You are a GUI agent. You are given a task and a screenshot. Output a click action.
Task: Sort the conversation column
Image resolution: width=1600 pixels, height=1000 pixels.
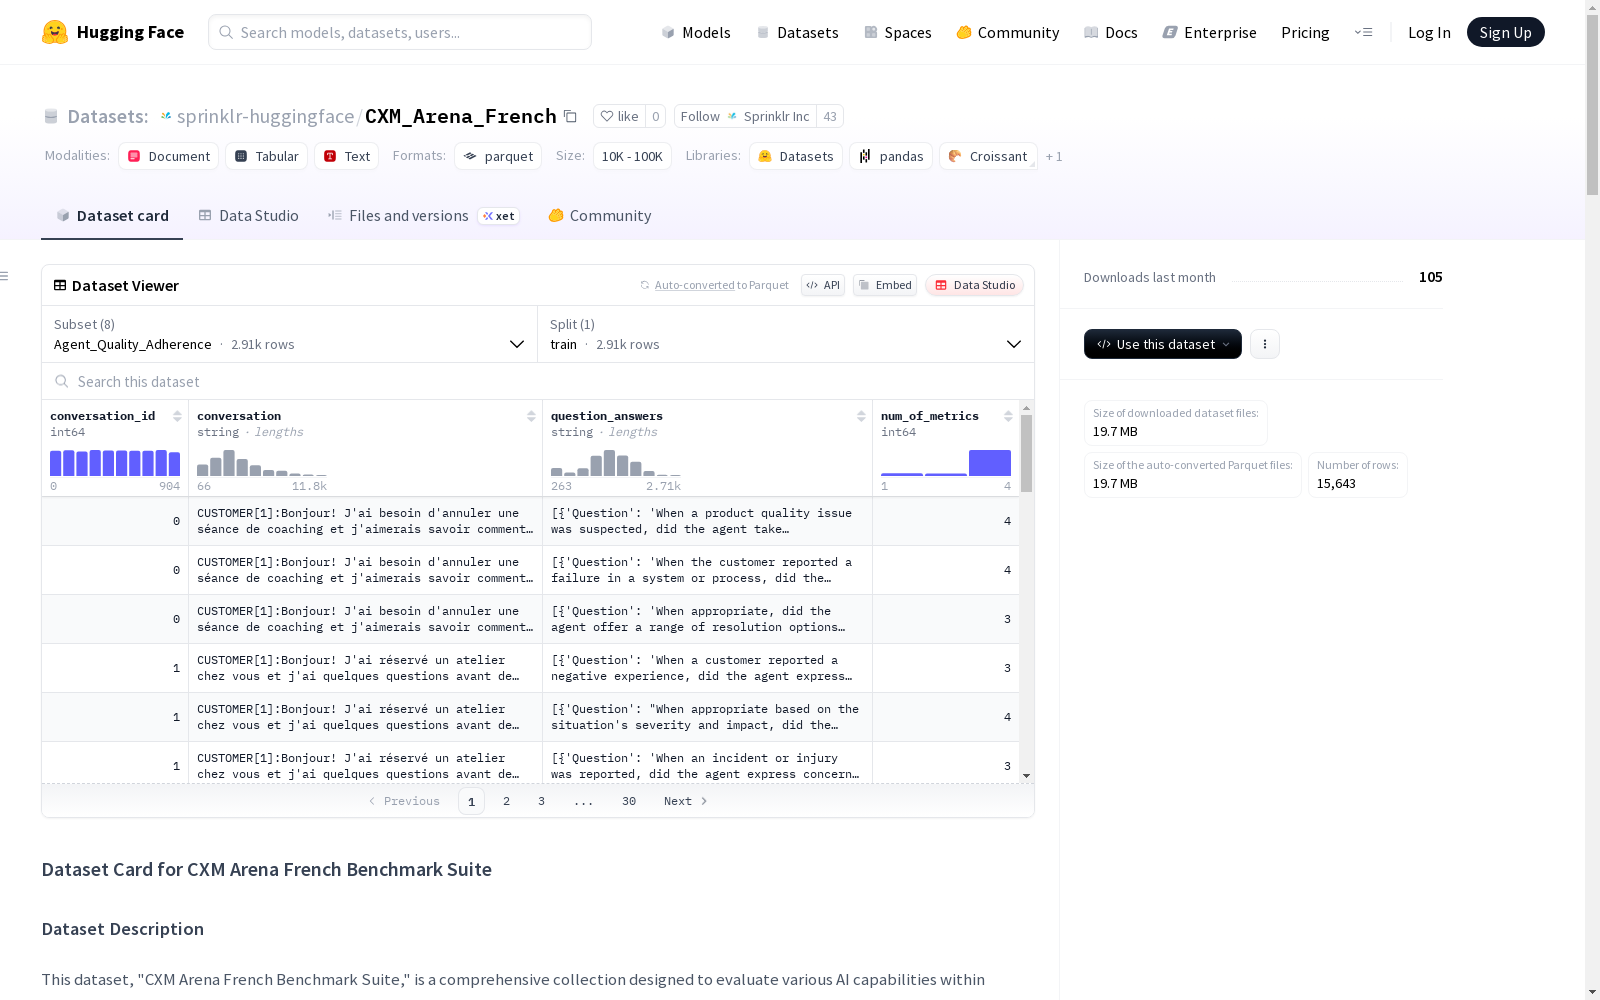click(x=531, y=416)
